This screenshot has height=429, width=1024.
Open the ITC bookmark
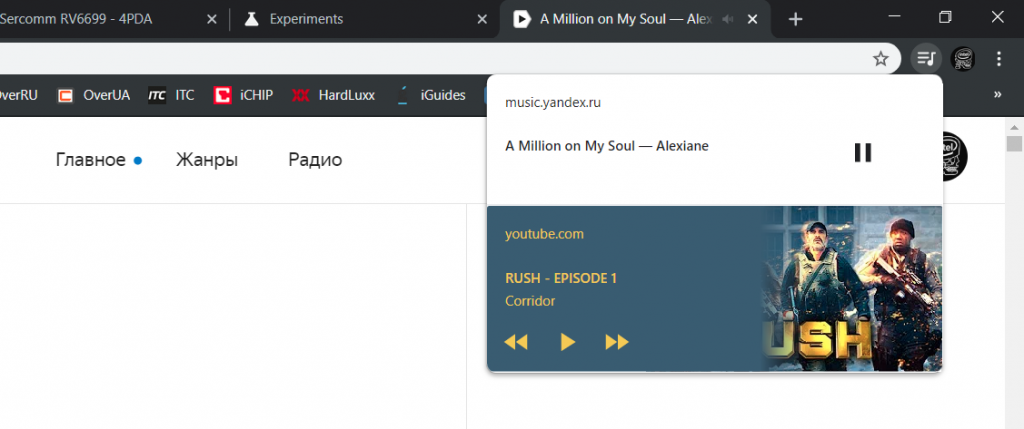coord(171,95)
